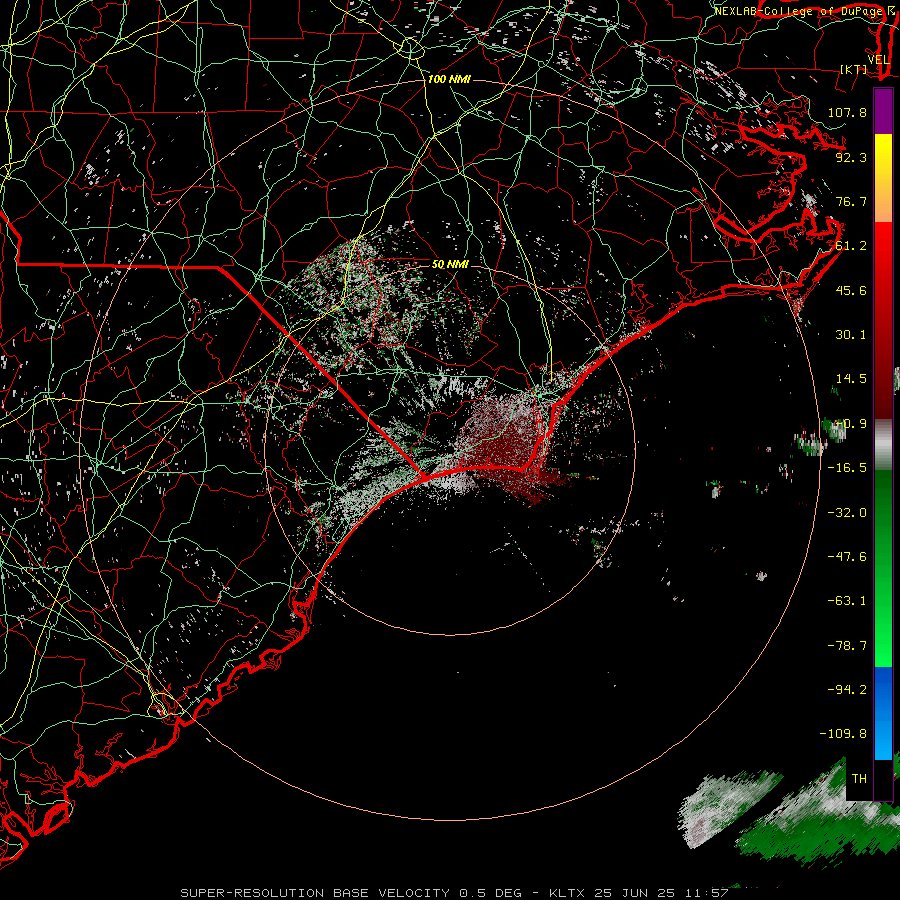Screen dimensions: 900x900
Task: Click the gray segment of the color bar
Action: (x=883, y=445)
